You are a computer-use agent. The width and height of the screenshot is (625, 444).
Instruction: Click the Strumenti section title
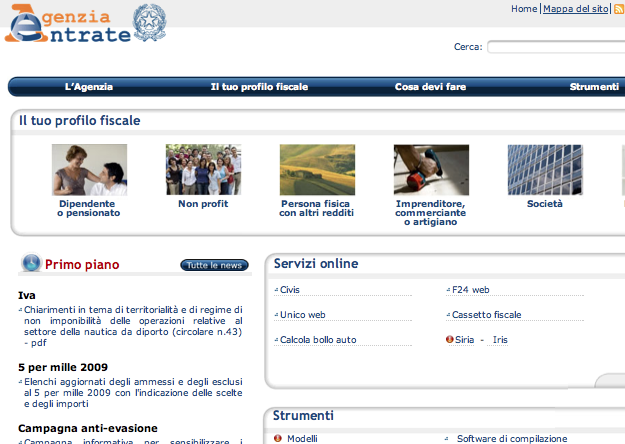tap(303, 415)
